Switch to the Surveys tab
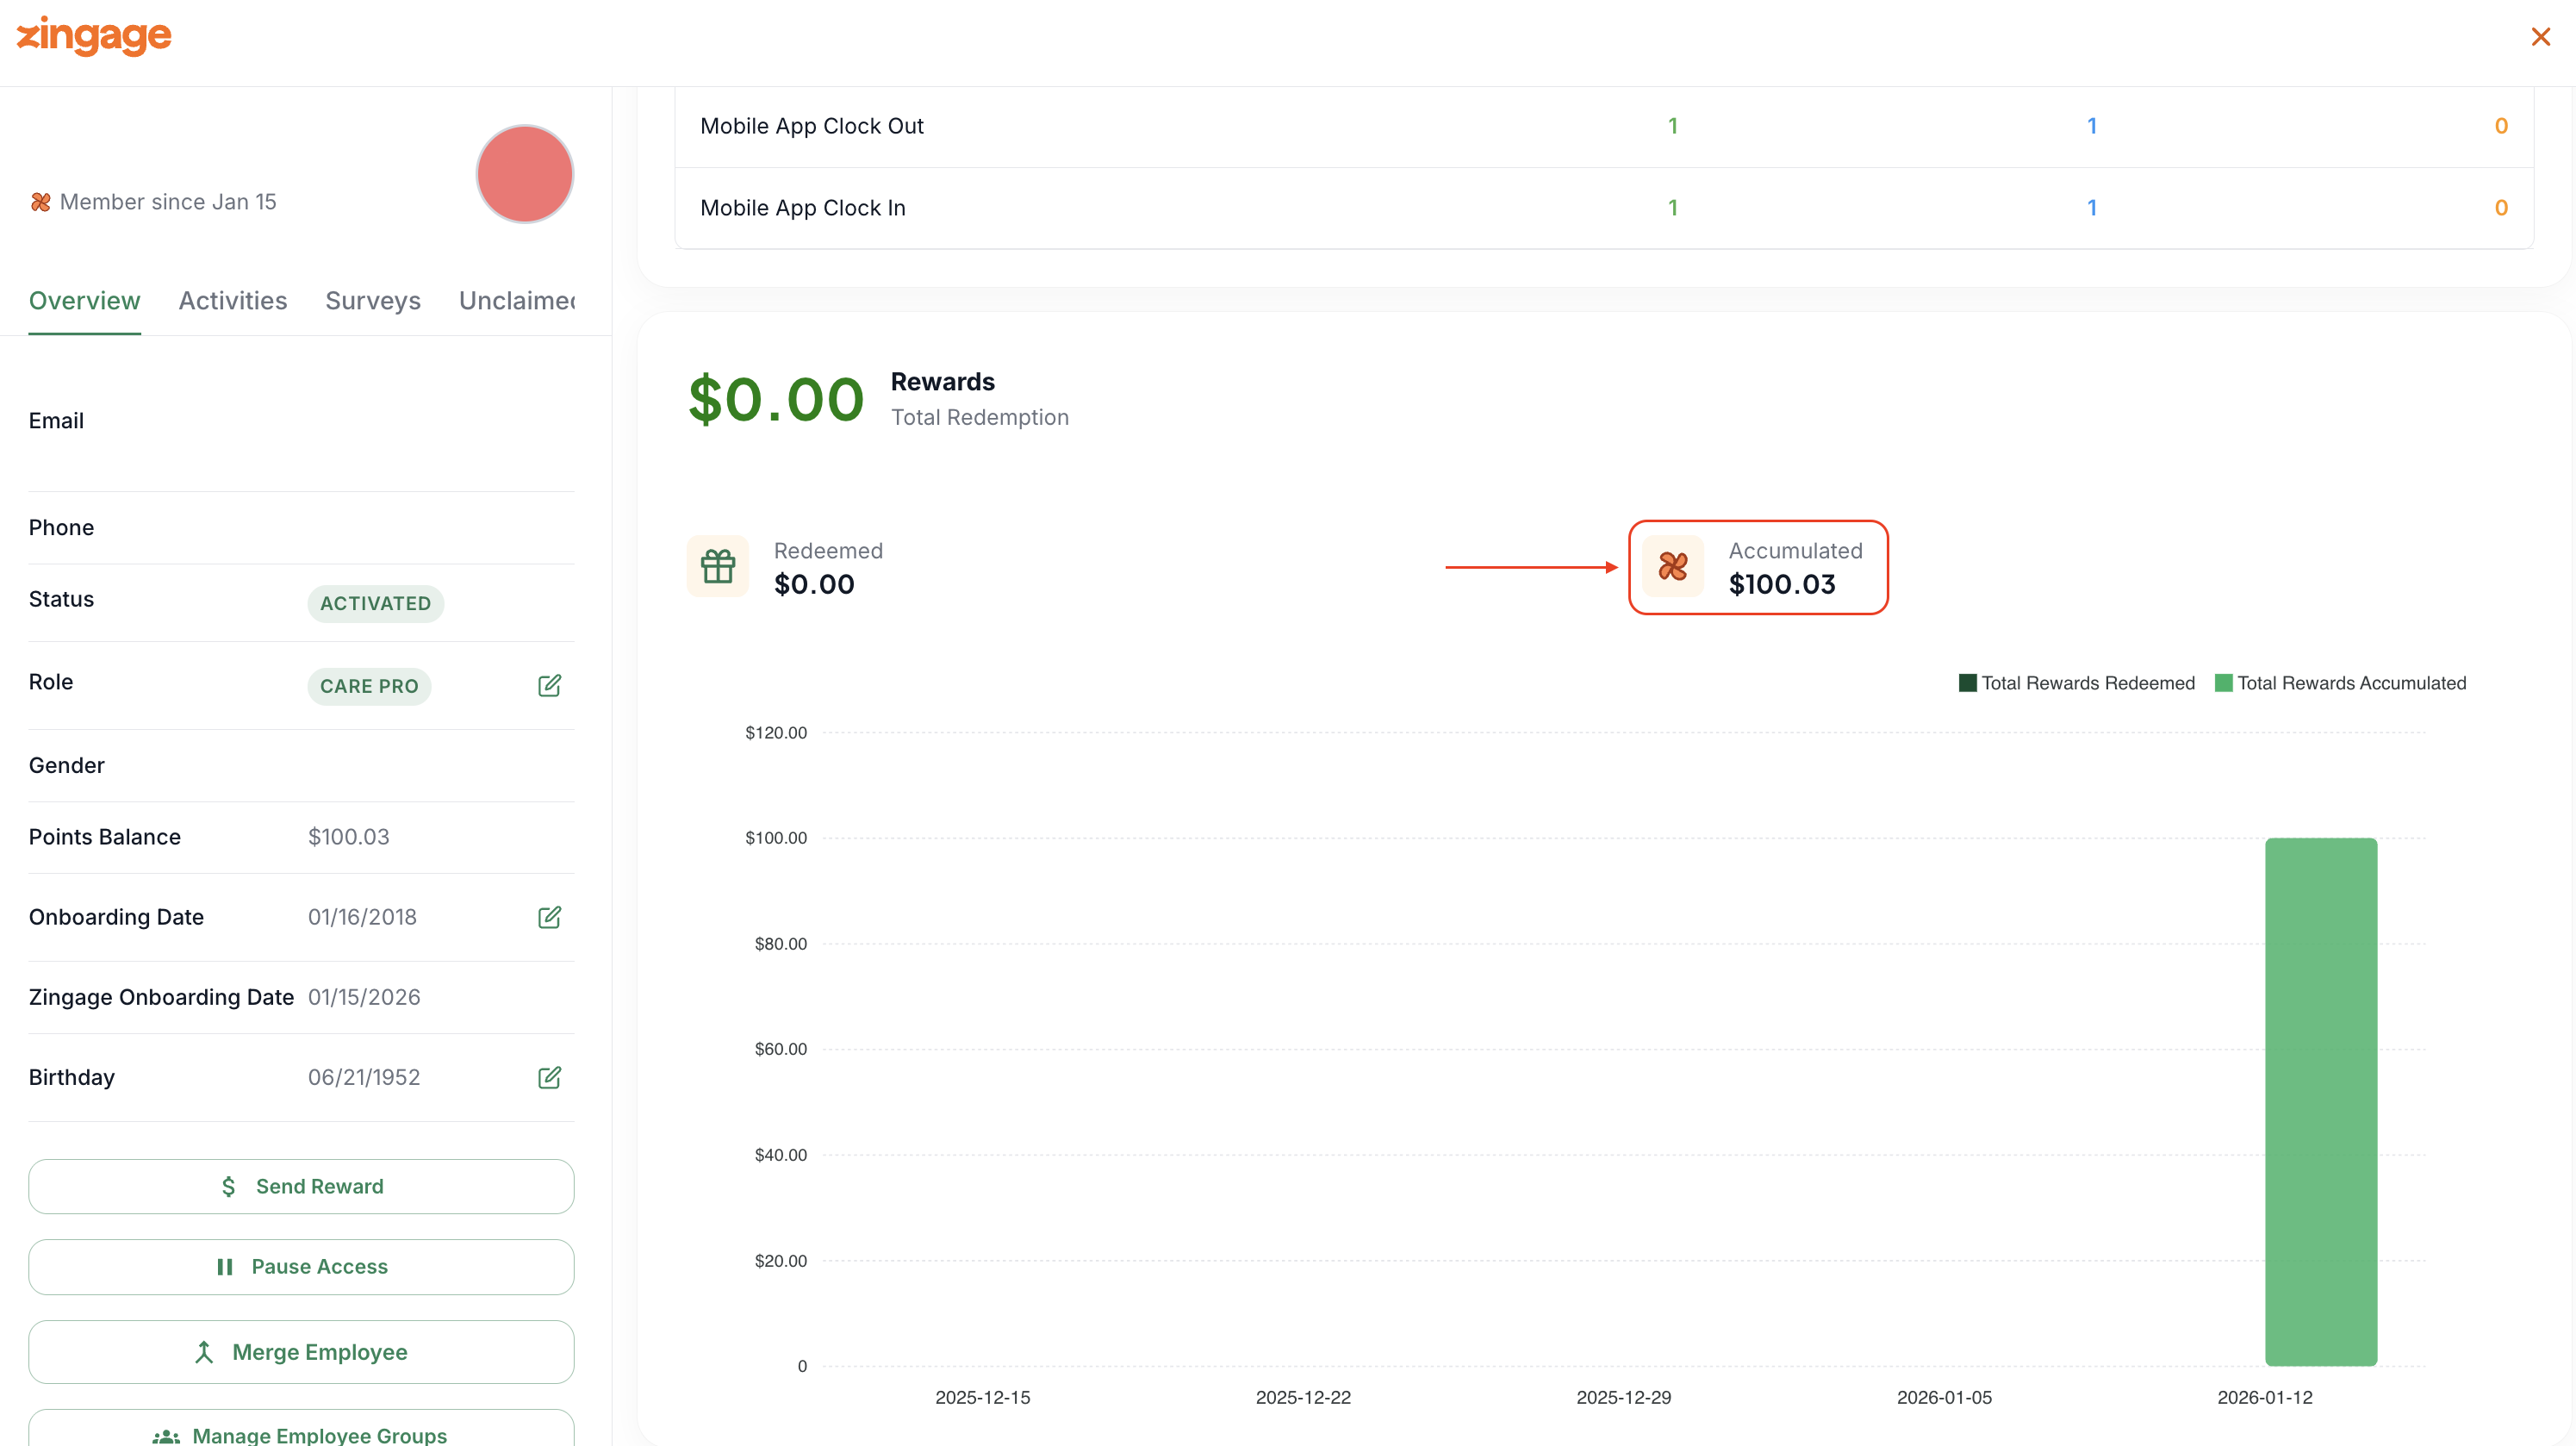This screenshot has width=2576, height=1446. [373, 301]
